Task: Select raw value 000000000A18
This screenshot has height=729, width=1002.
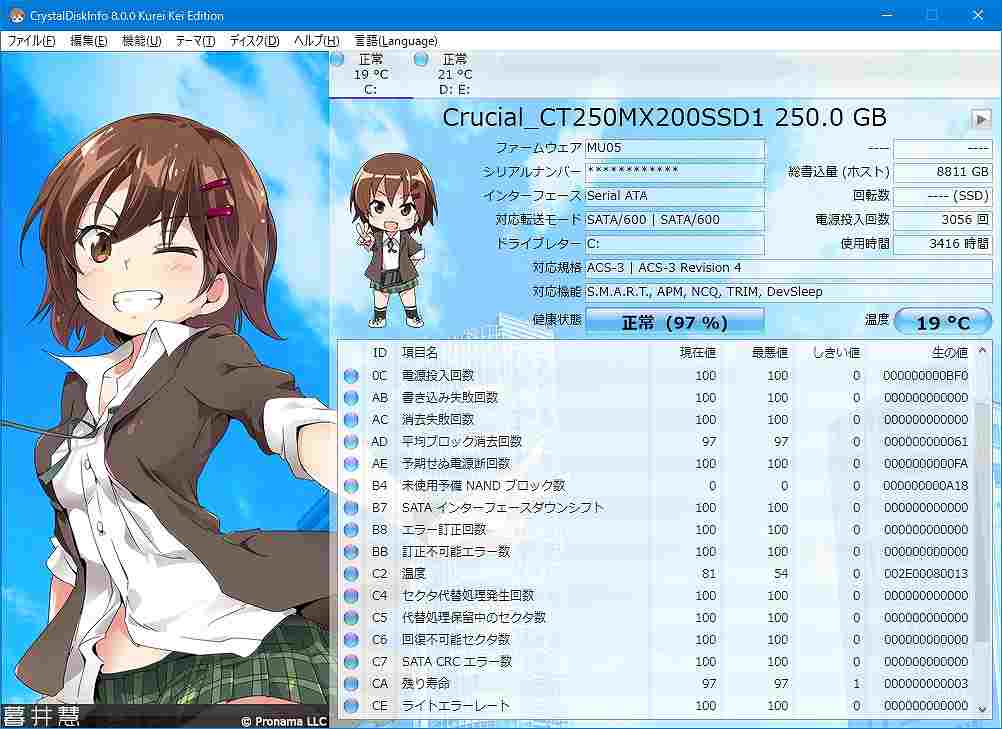Action: 925,486
